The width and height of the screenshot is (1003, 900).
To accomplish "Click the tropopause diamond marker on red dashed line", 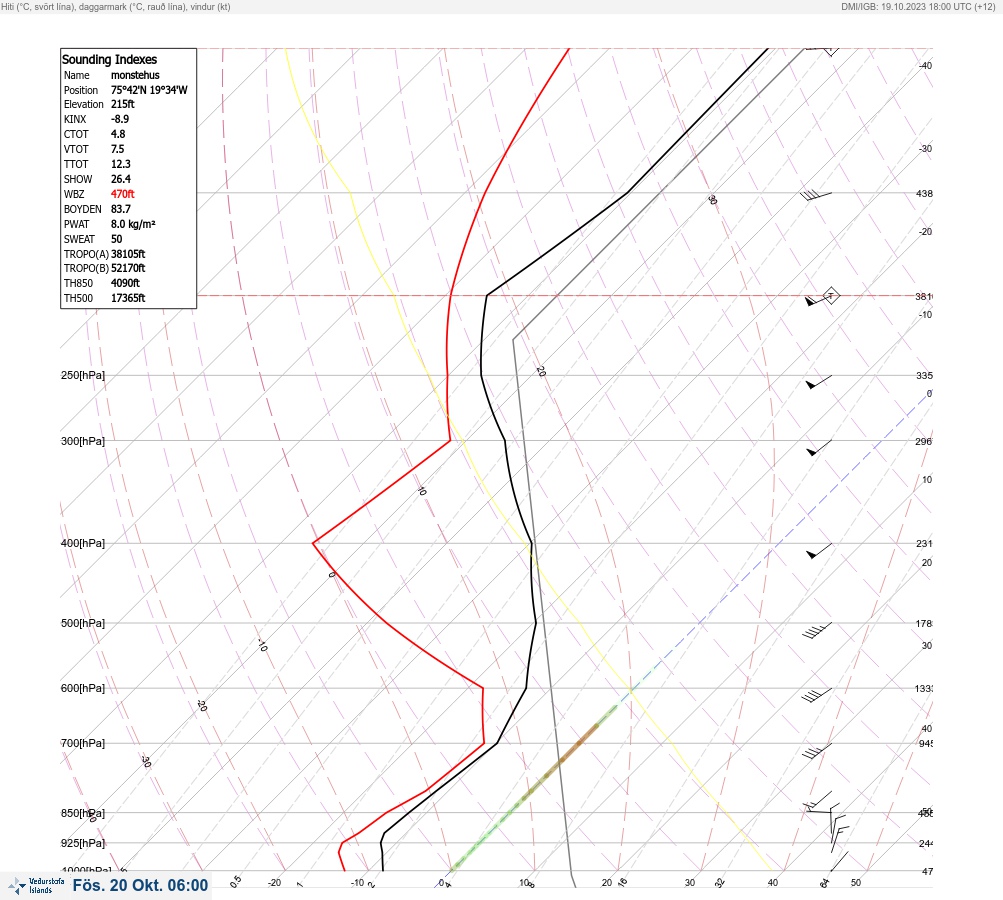I will click(x=830, y=296).
